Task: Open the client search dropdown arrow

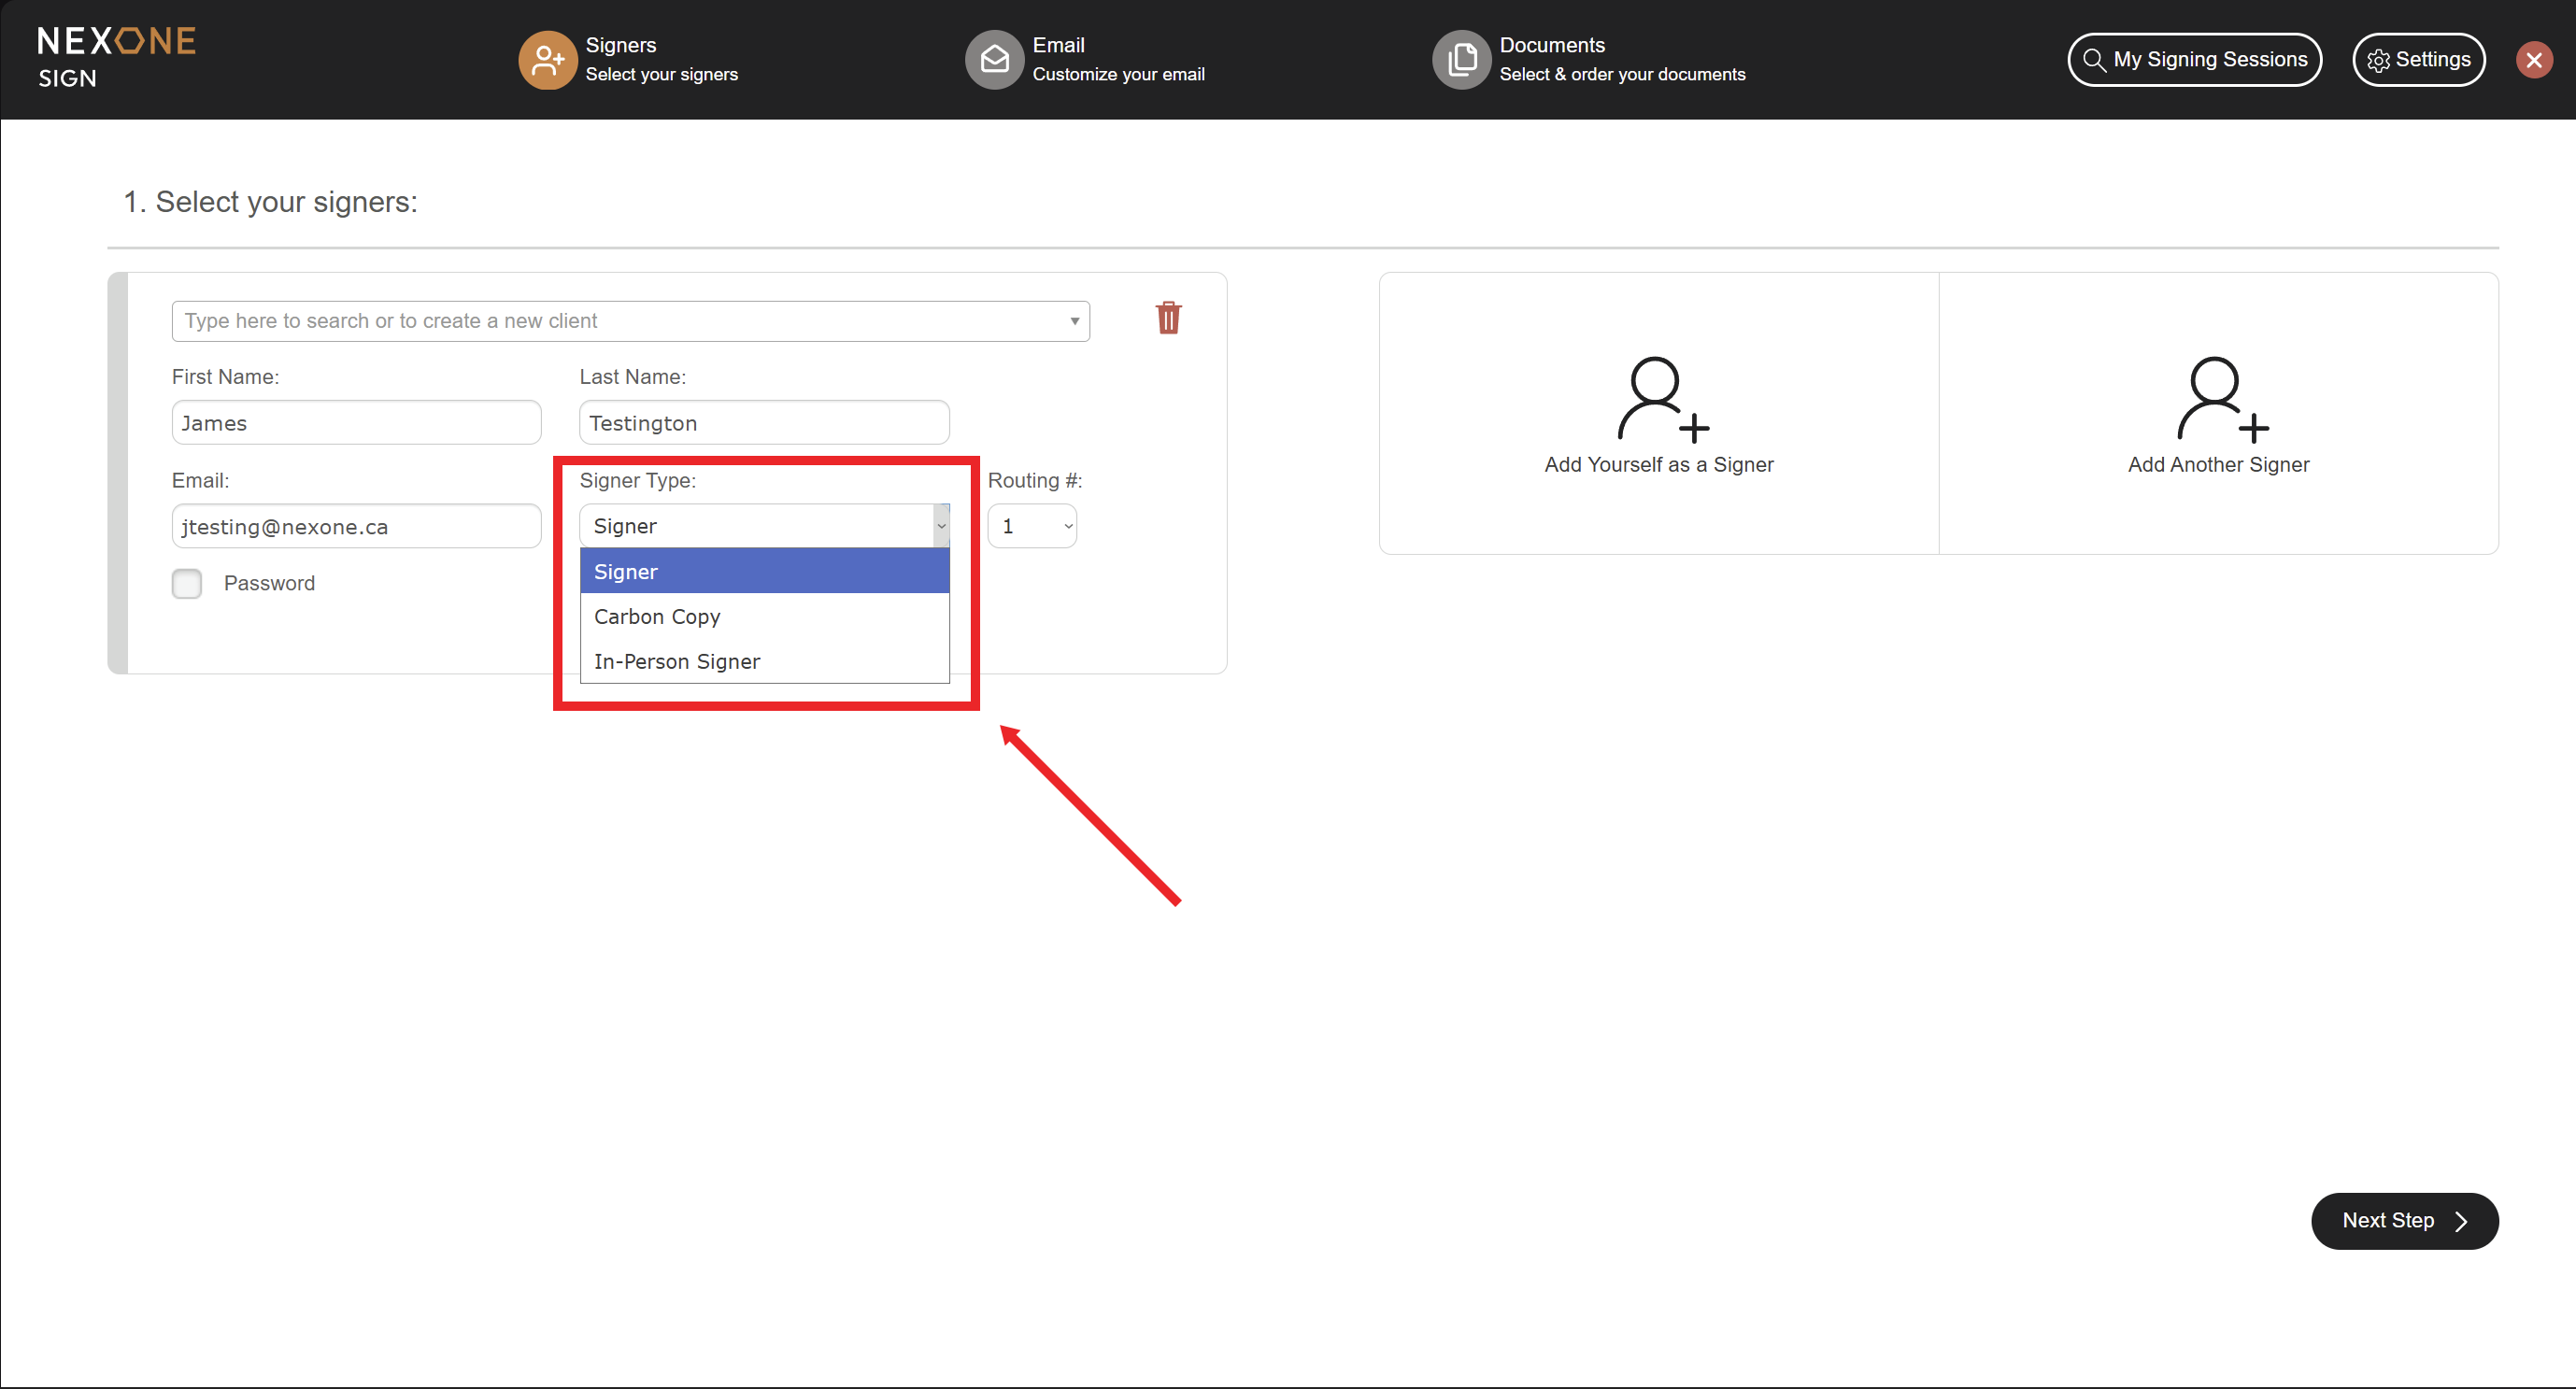Action: pos(1074,321)
